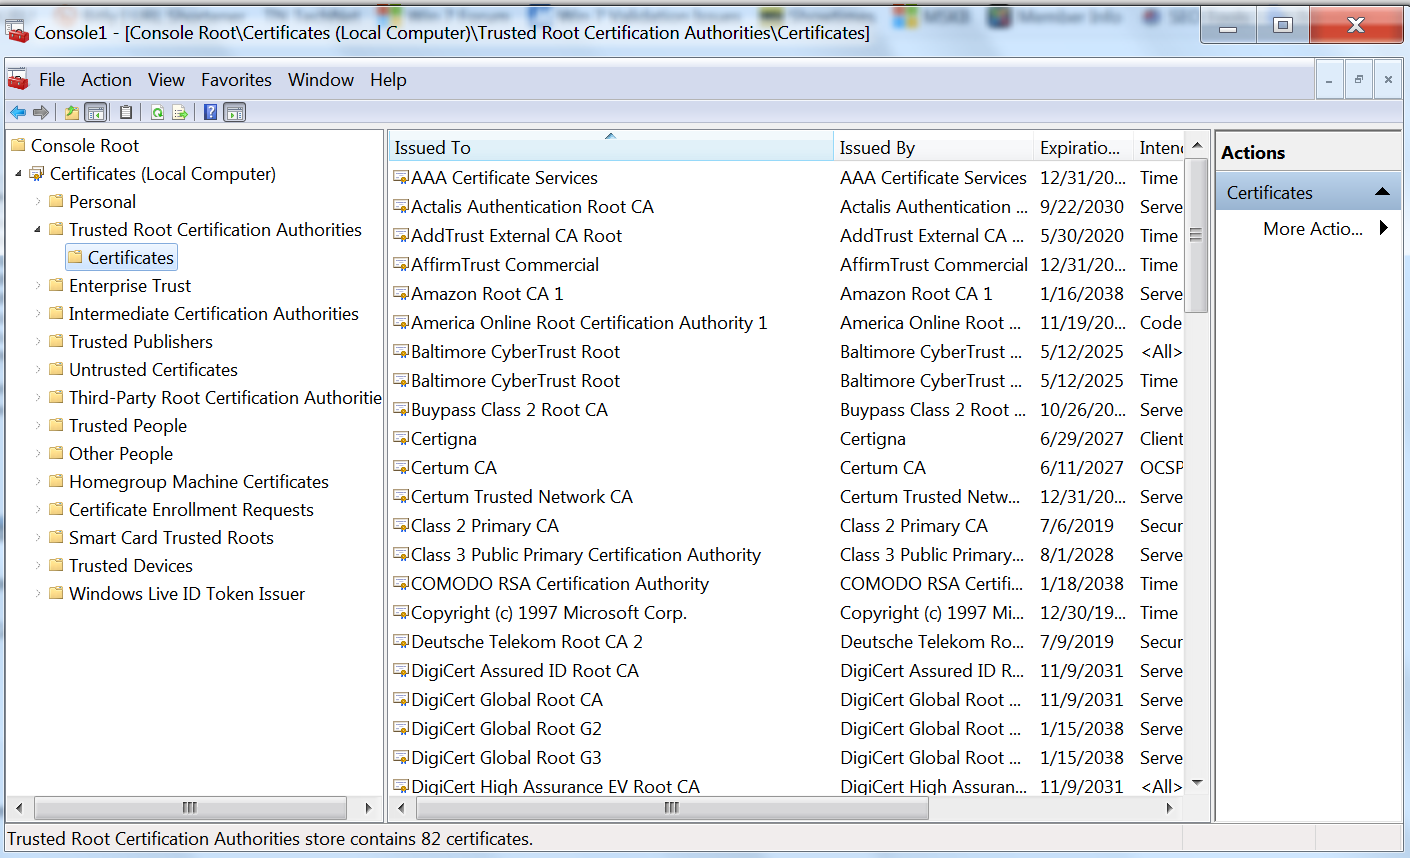Image resolution: width=1410 pixels, height=858 pixels.
Task: Select the Baltimore CyberTrust Root row marked <All>
Action: [x=787, y=352]
